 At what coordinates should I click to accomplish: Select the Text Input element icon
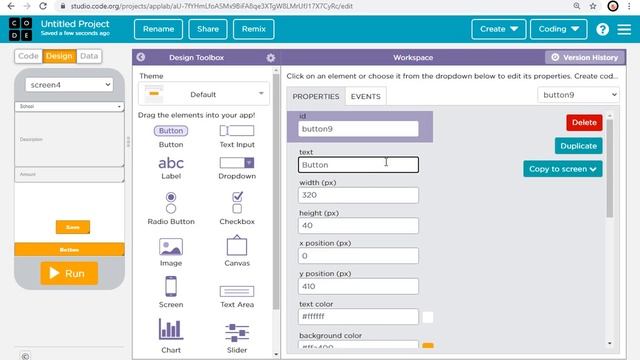(x=237, y=131)
